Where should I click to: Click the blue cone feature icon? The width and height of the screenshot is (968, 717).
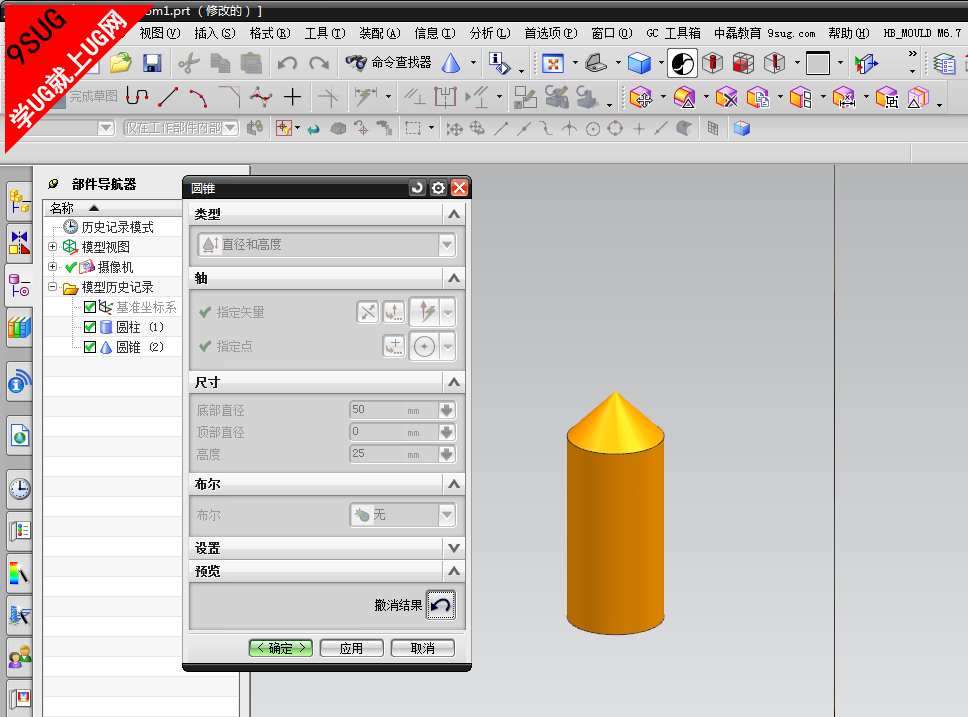click(451, 62)
